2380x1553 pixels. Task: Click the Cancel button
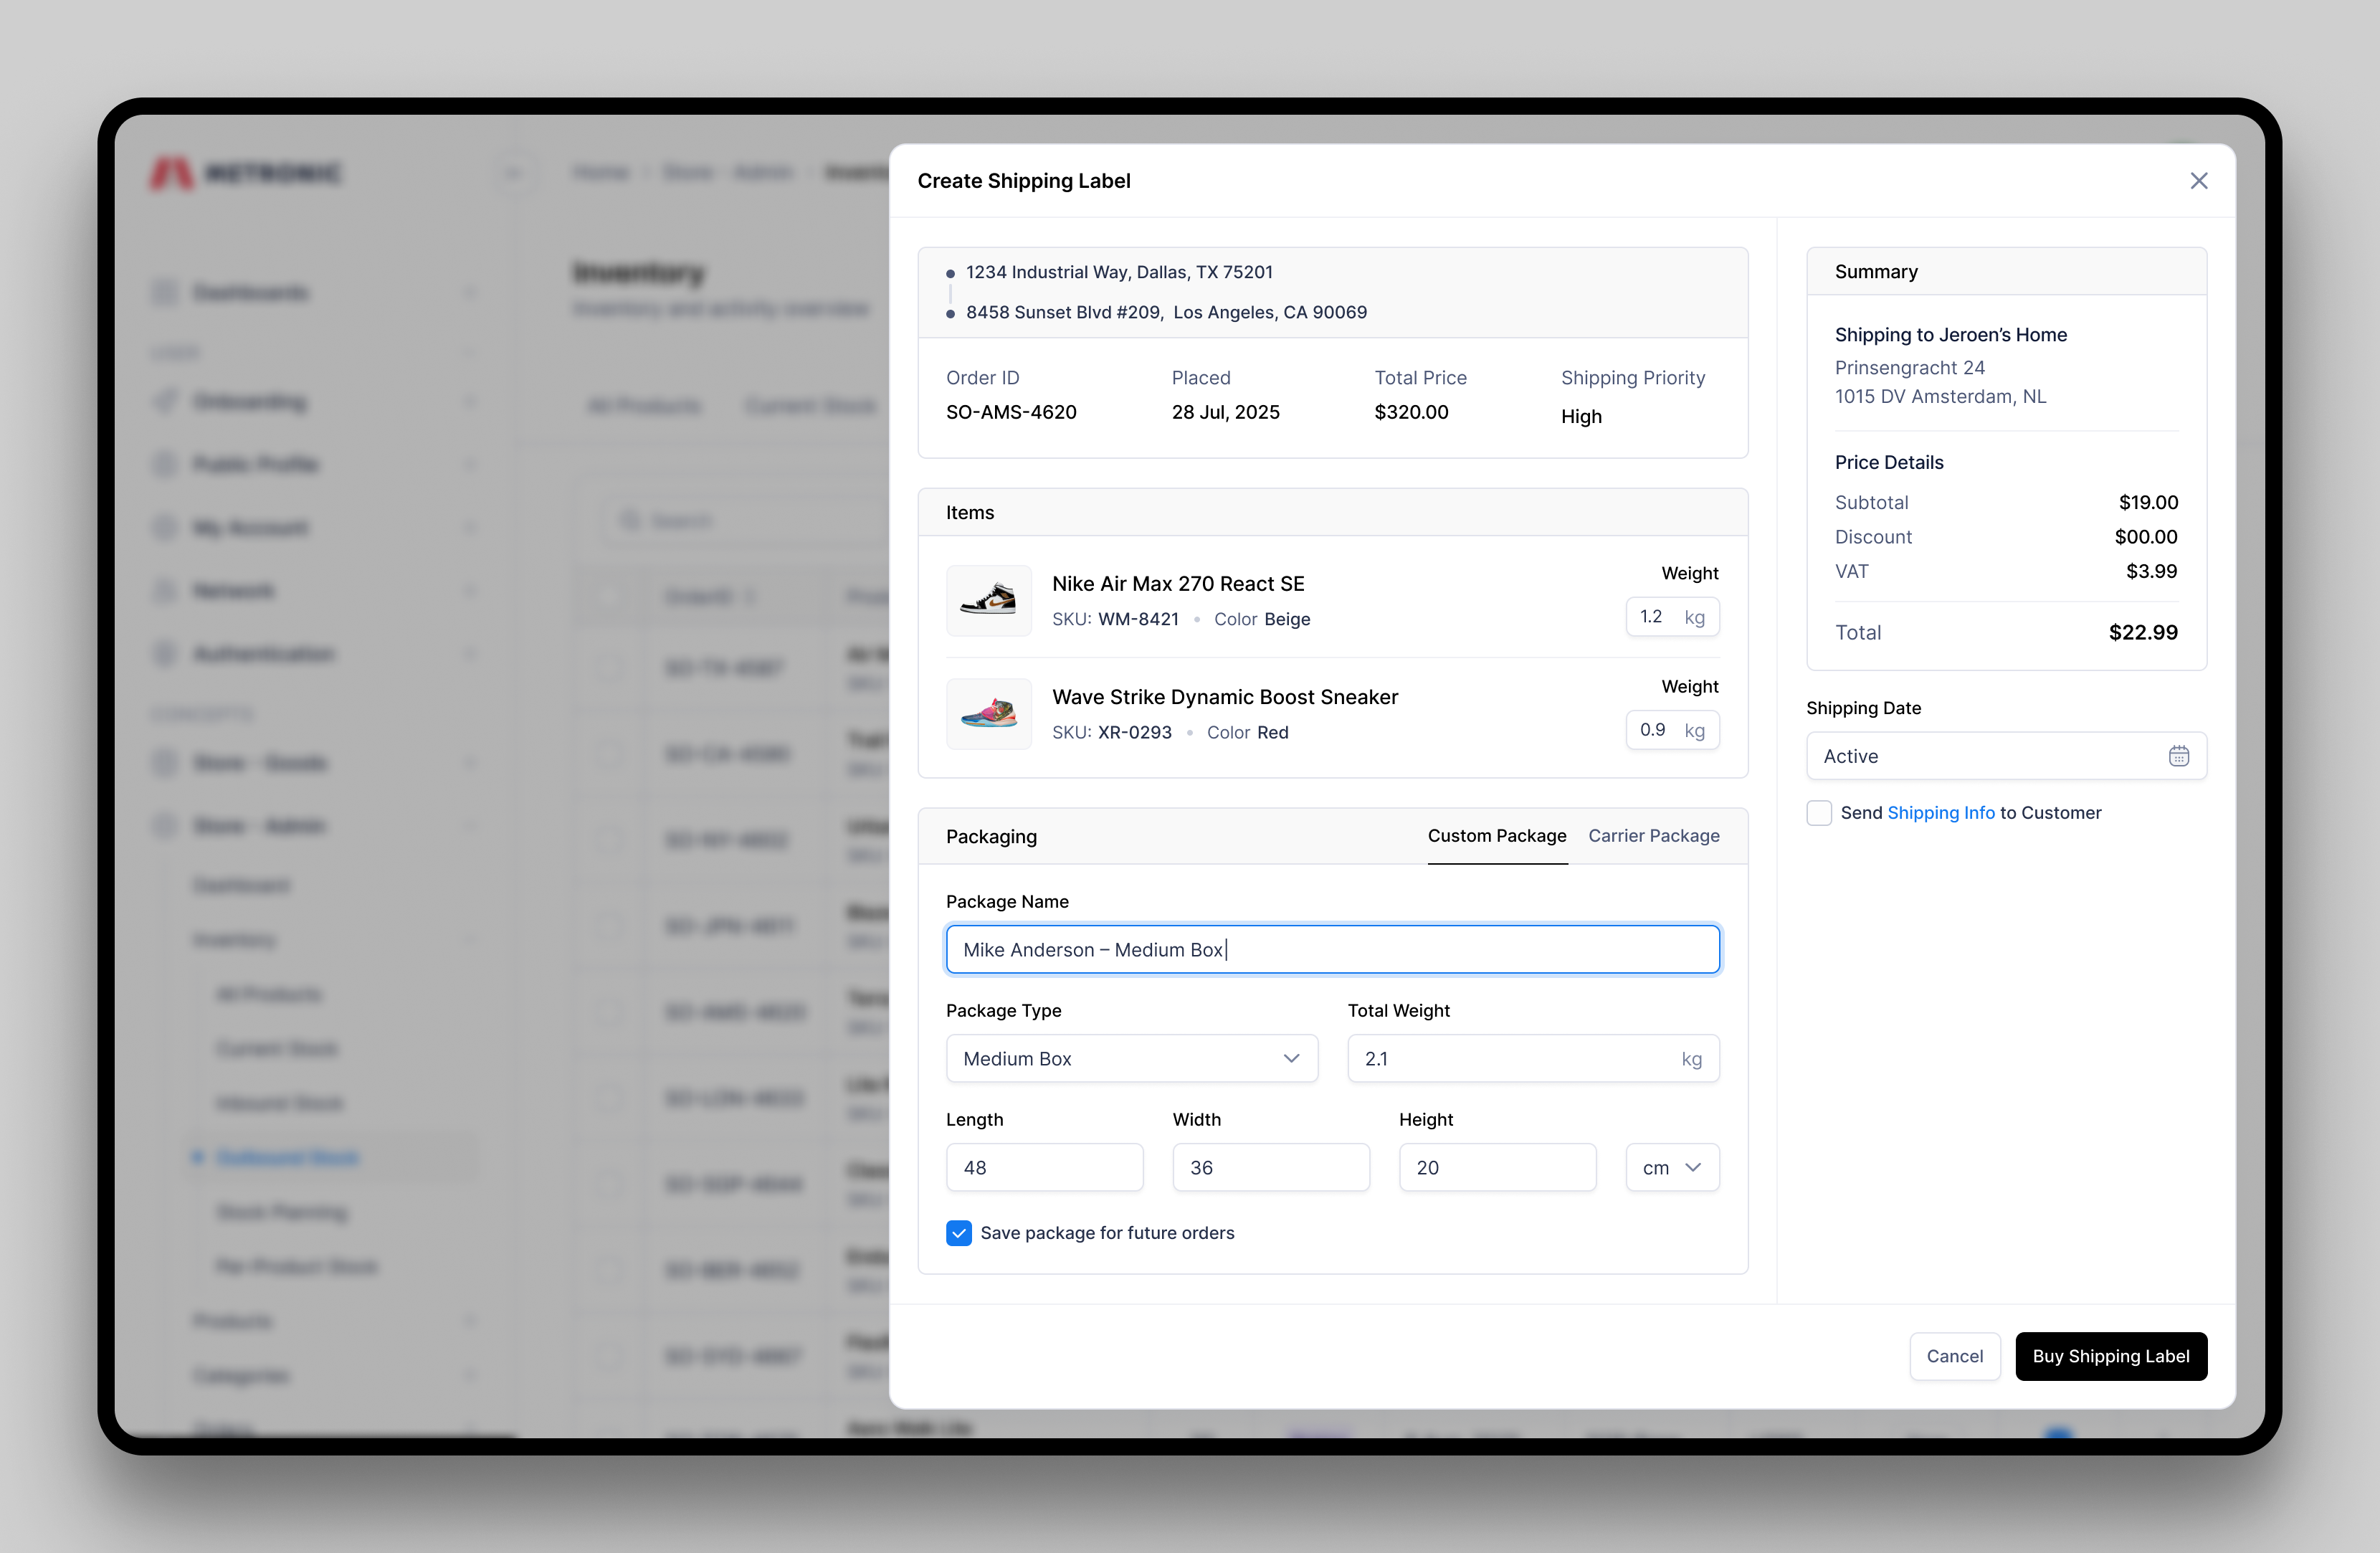point(1954,1356)
